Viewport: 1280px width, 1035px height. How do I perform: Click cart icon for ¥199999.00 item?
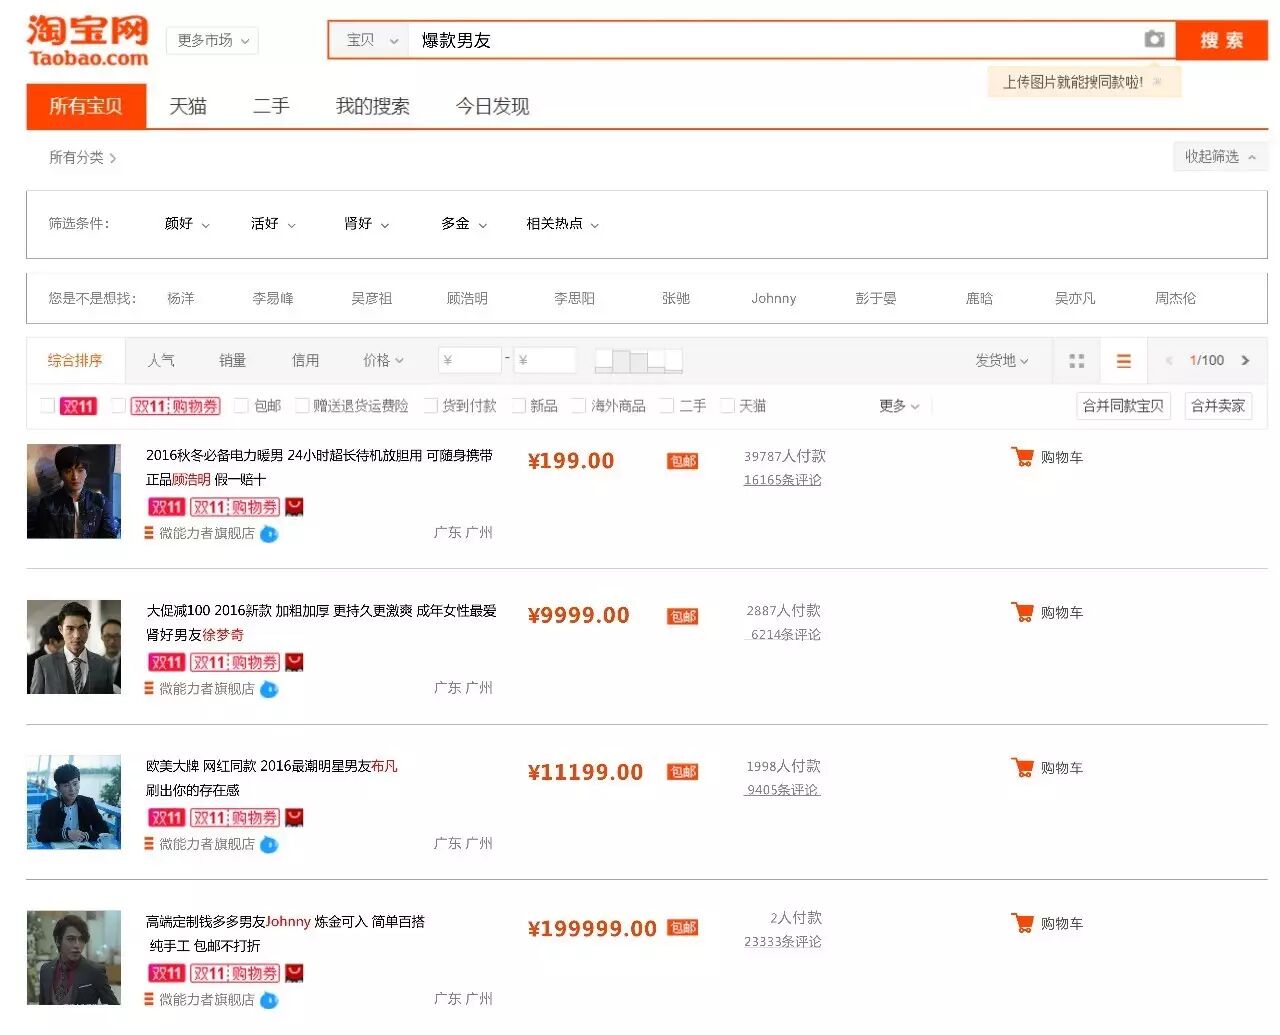(x=1022, y=923)
